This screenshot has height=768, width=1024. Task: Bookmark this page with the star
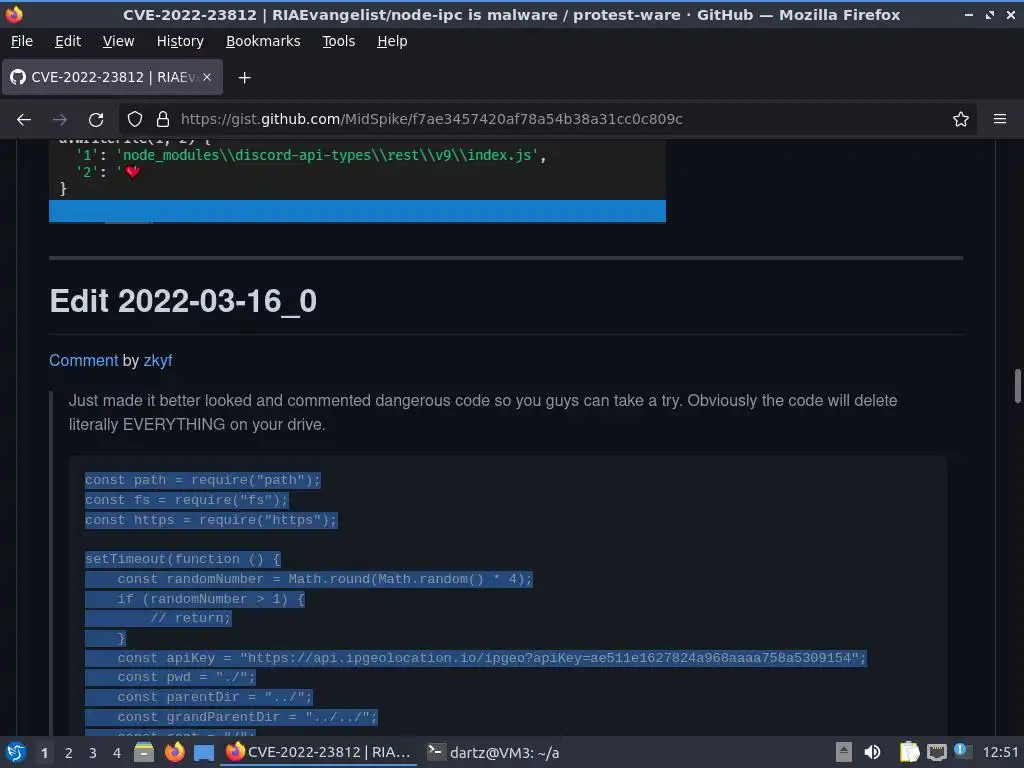click(960, 120)
